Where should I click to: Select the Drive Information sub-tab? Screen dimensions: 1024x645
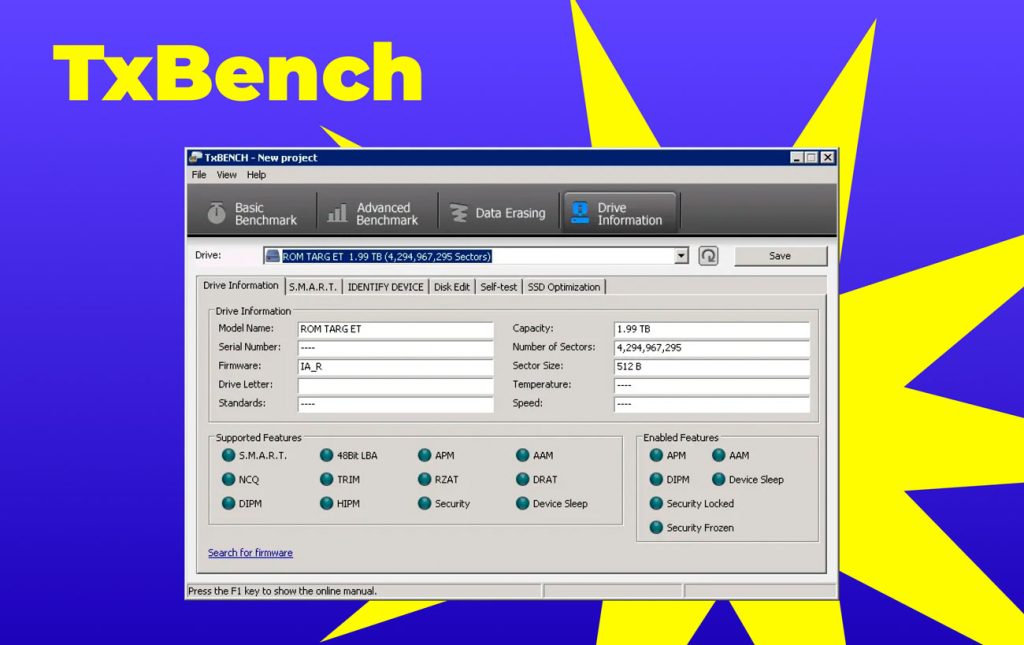240,285
